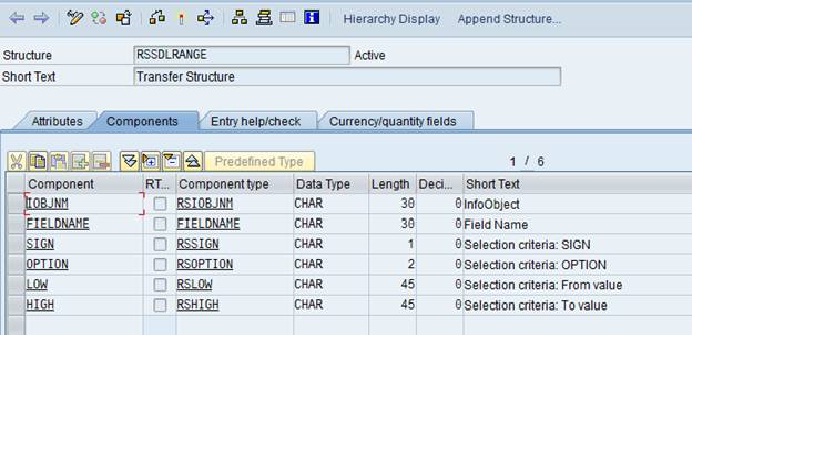This screenshot has height=460, width=819.
Task: Collapse all includes with the double-up icon
Action: point(193,161)
